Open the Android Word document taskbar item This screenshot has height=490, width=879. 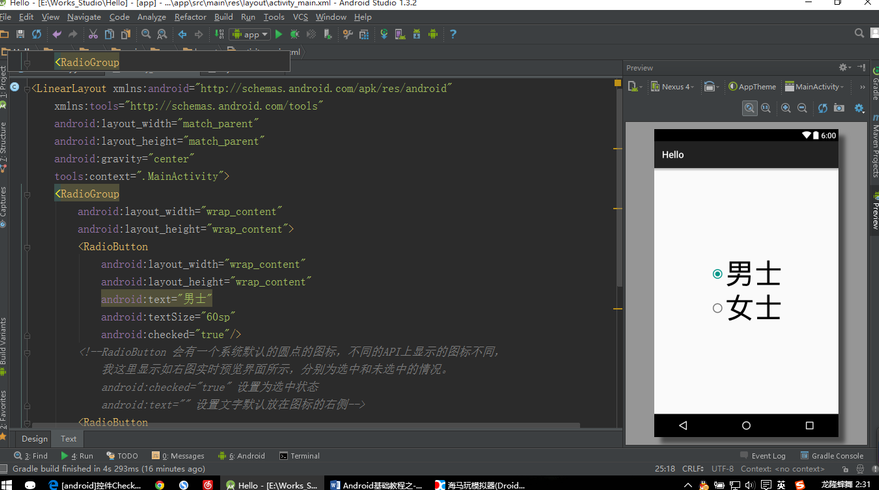point(376,485)
